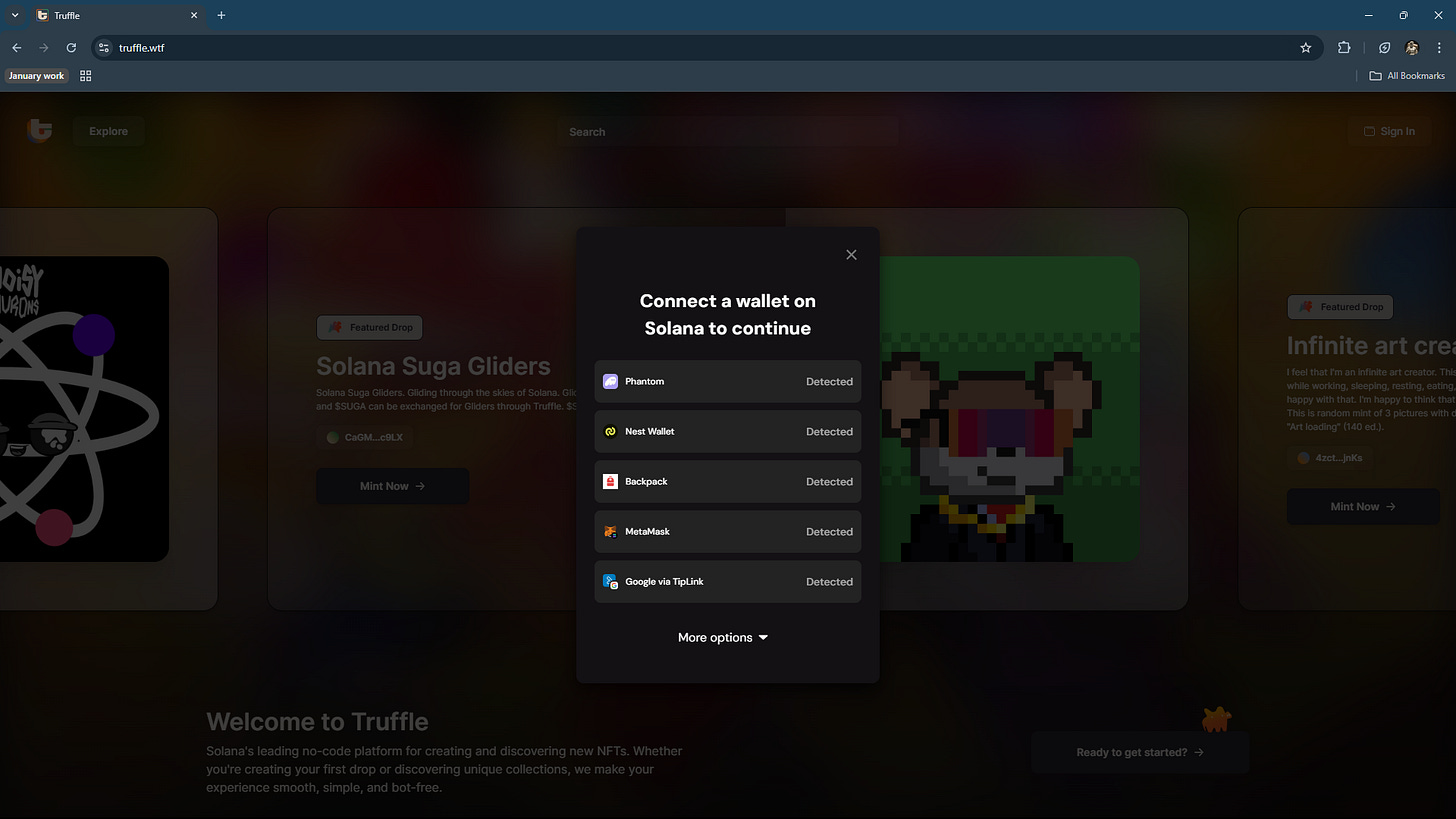The image size is (1456, 819).
Task: Choose Nest Wallet to connect
Action: [x=727, y=431]
